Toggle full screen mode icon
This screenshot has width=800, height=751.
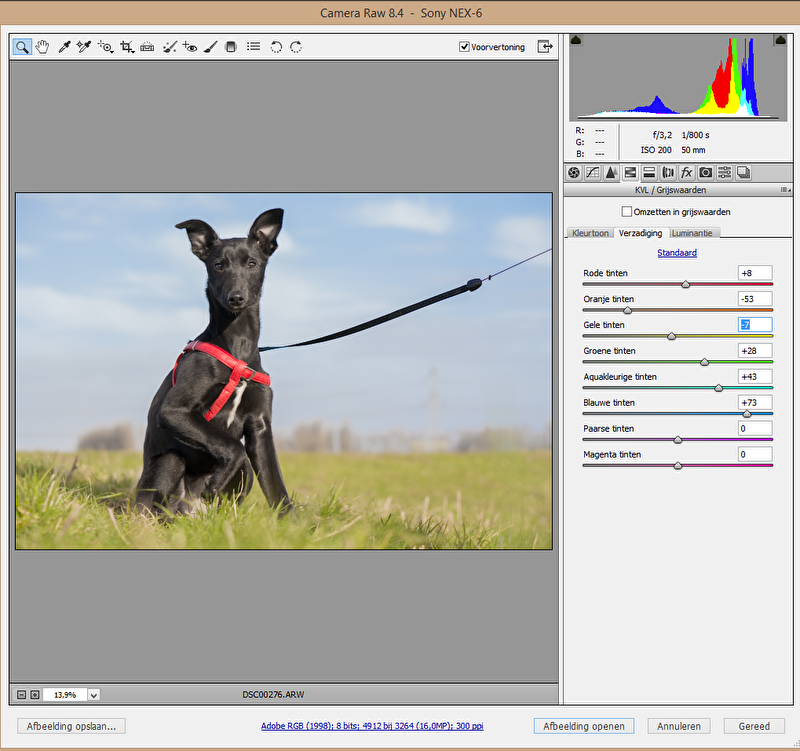point(545,46)
